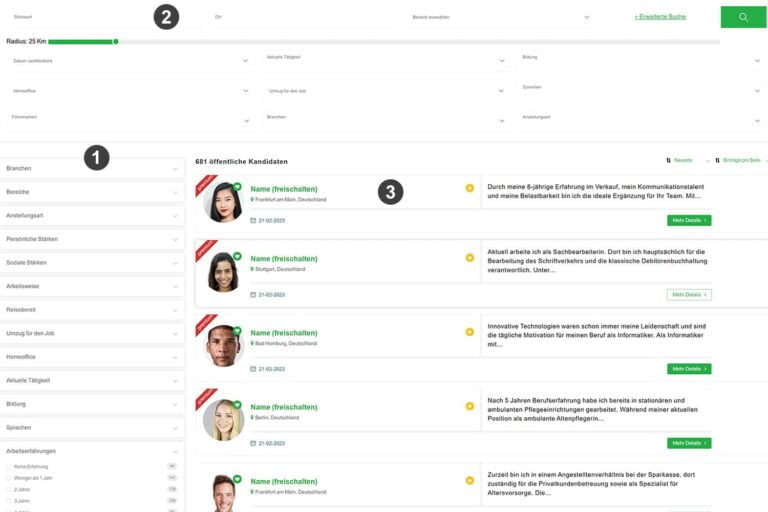This screenshot has height=512, width=768.
Task: Click the calendar icon on the Stuttgart candidate
Action: coord(253,295)
